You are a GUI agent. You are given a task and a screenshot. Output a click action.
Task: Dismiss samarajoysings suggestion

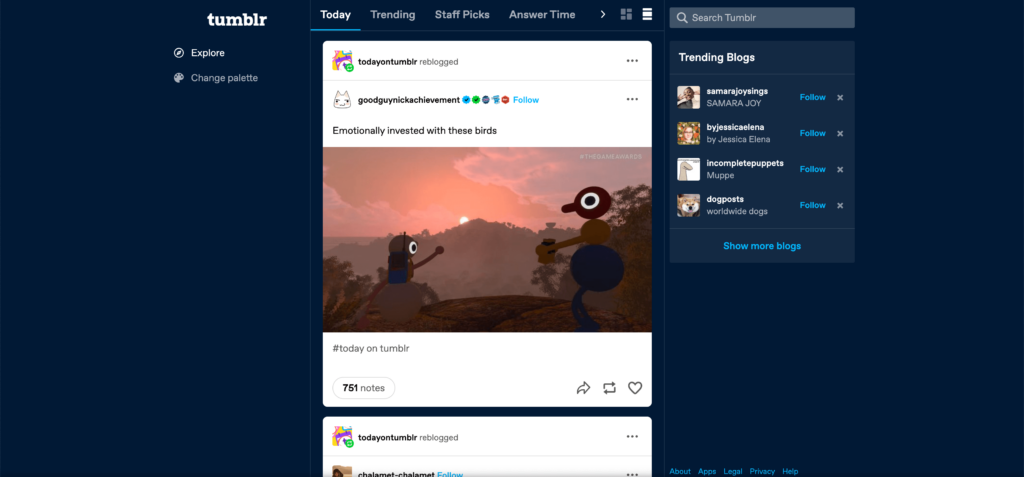(x=840, y=97)
